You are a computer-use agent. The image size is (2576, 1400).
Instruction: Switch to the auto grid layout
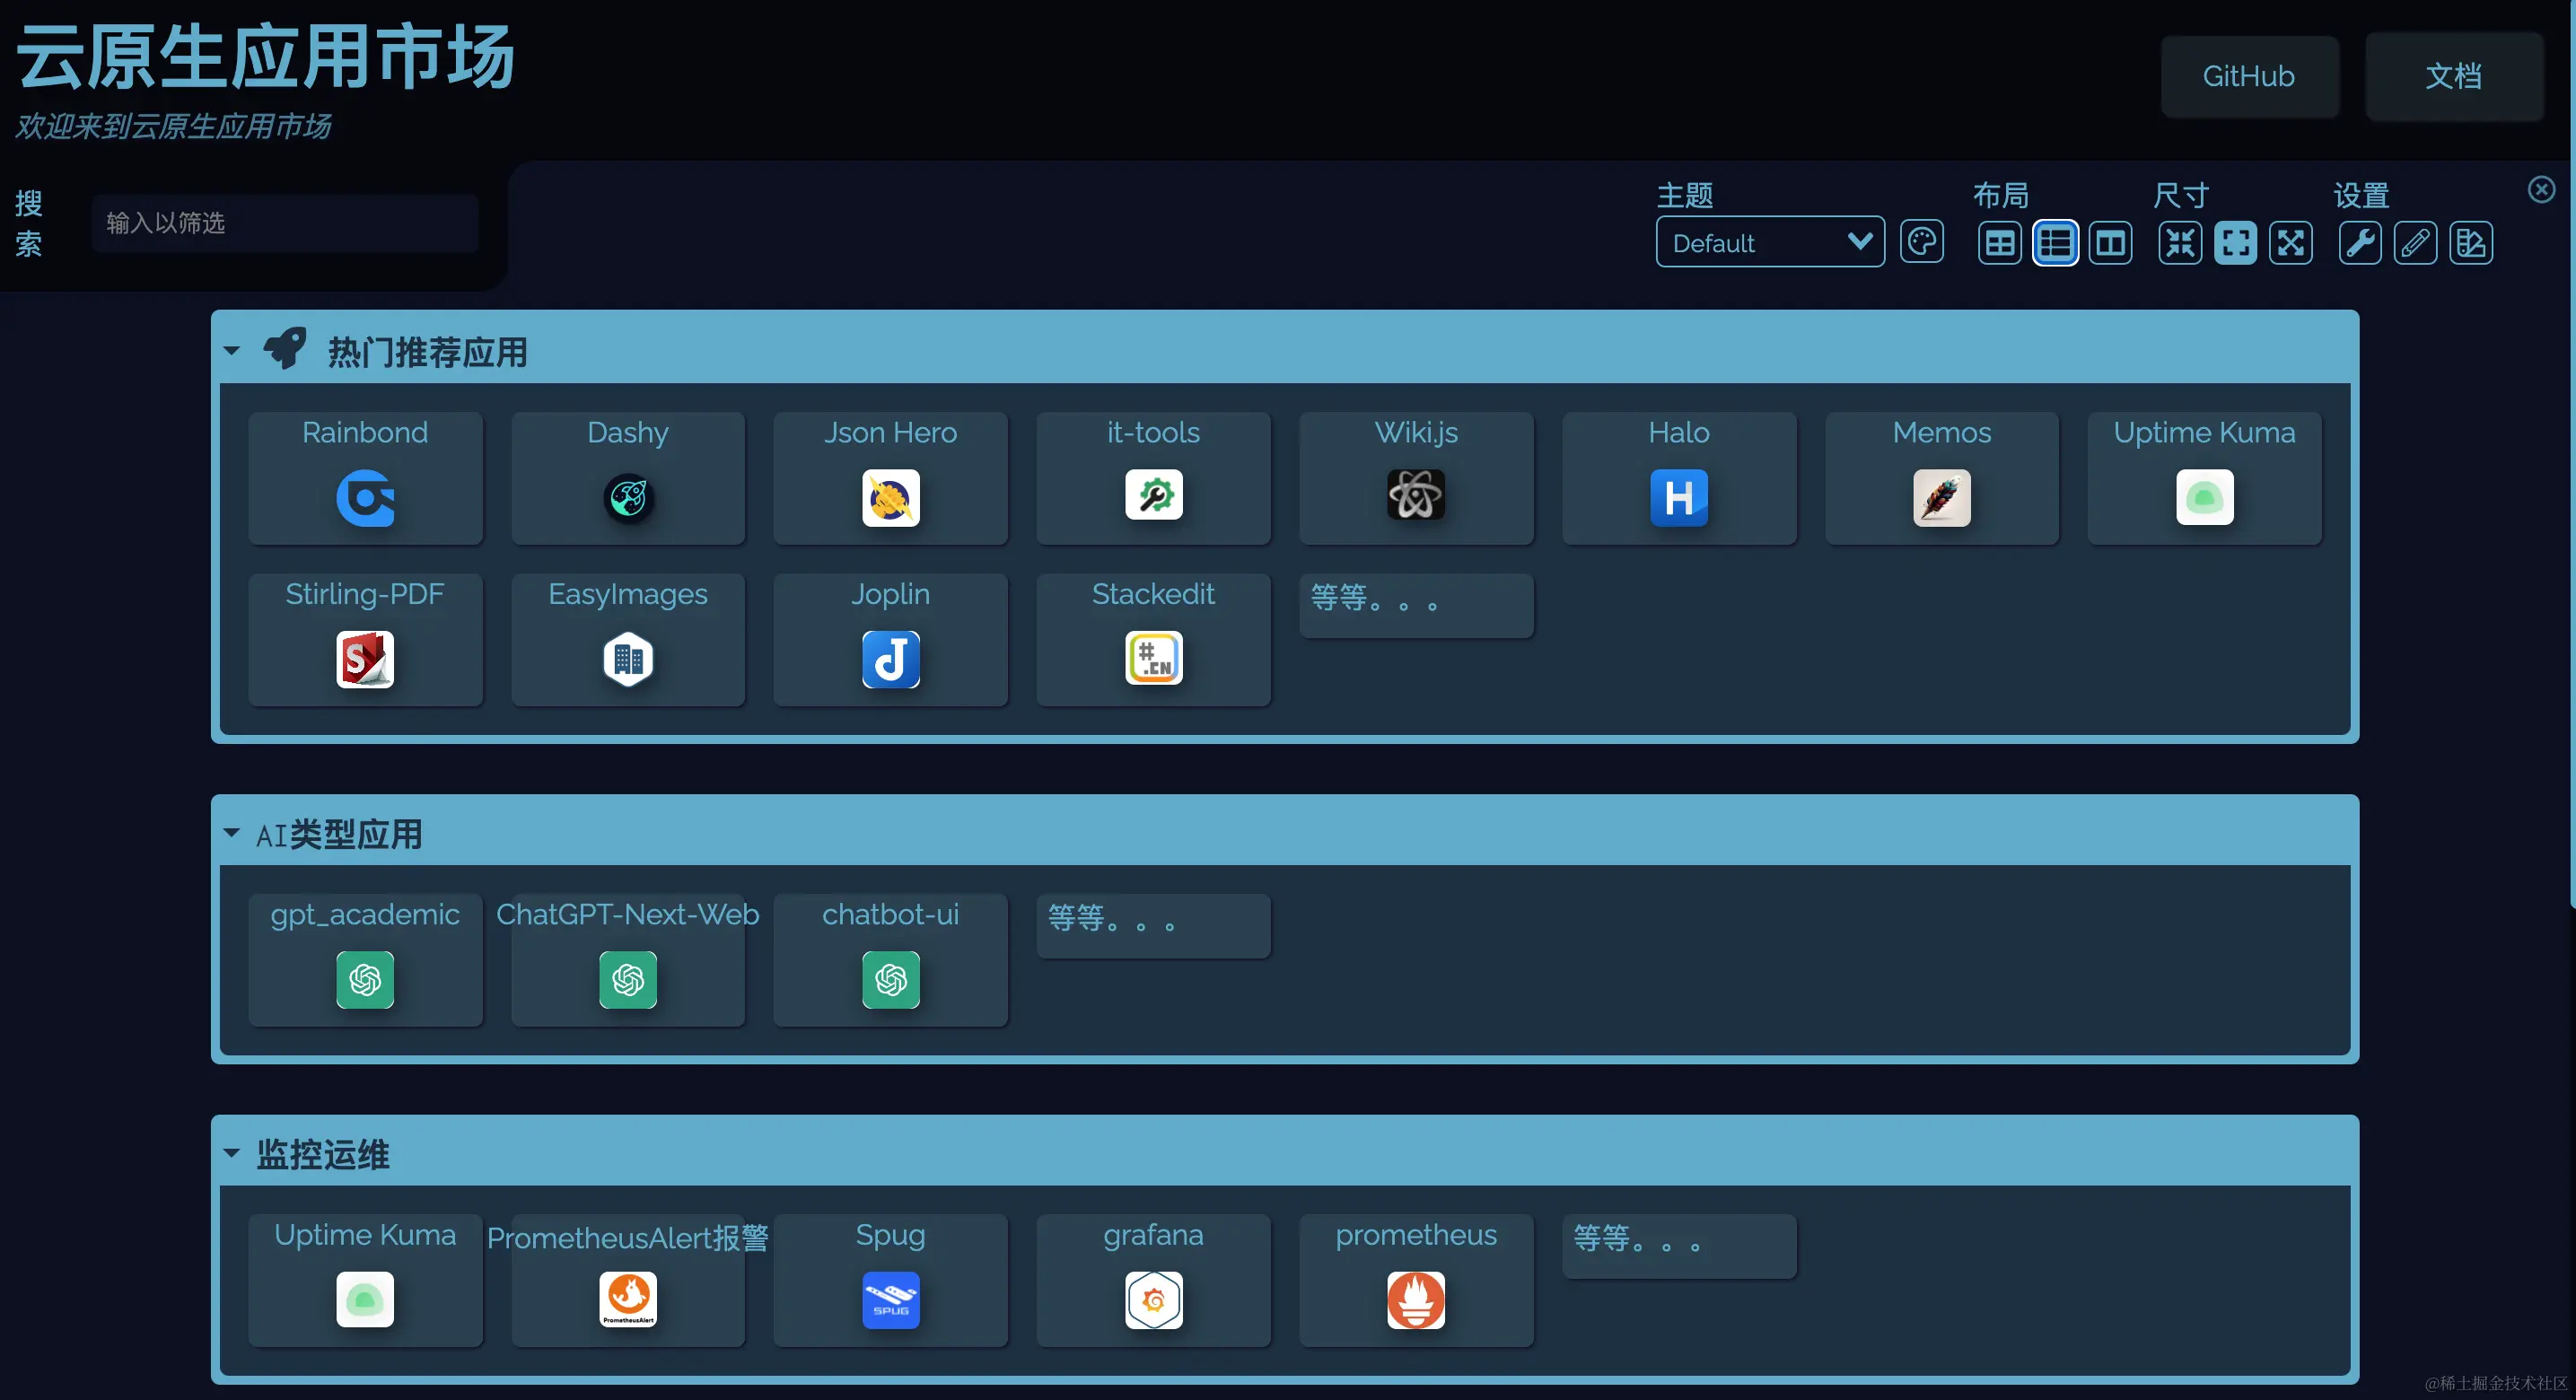click(1999, 243)
